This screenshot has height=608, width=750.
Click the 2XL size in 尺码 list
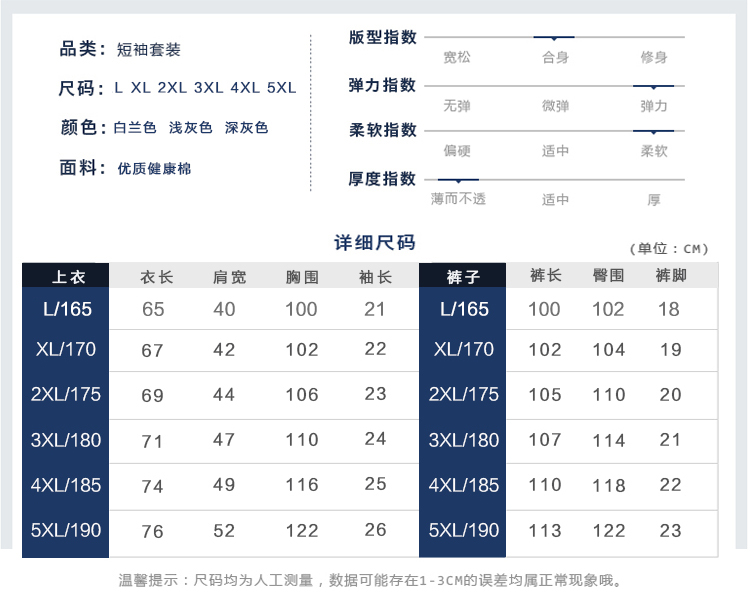[x=172, y=88]
